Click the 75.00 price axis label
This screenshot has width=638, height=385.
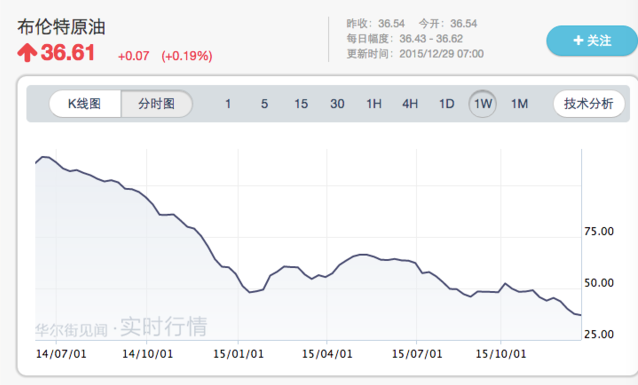click(x=599, y=232)
